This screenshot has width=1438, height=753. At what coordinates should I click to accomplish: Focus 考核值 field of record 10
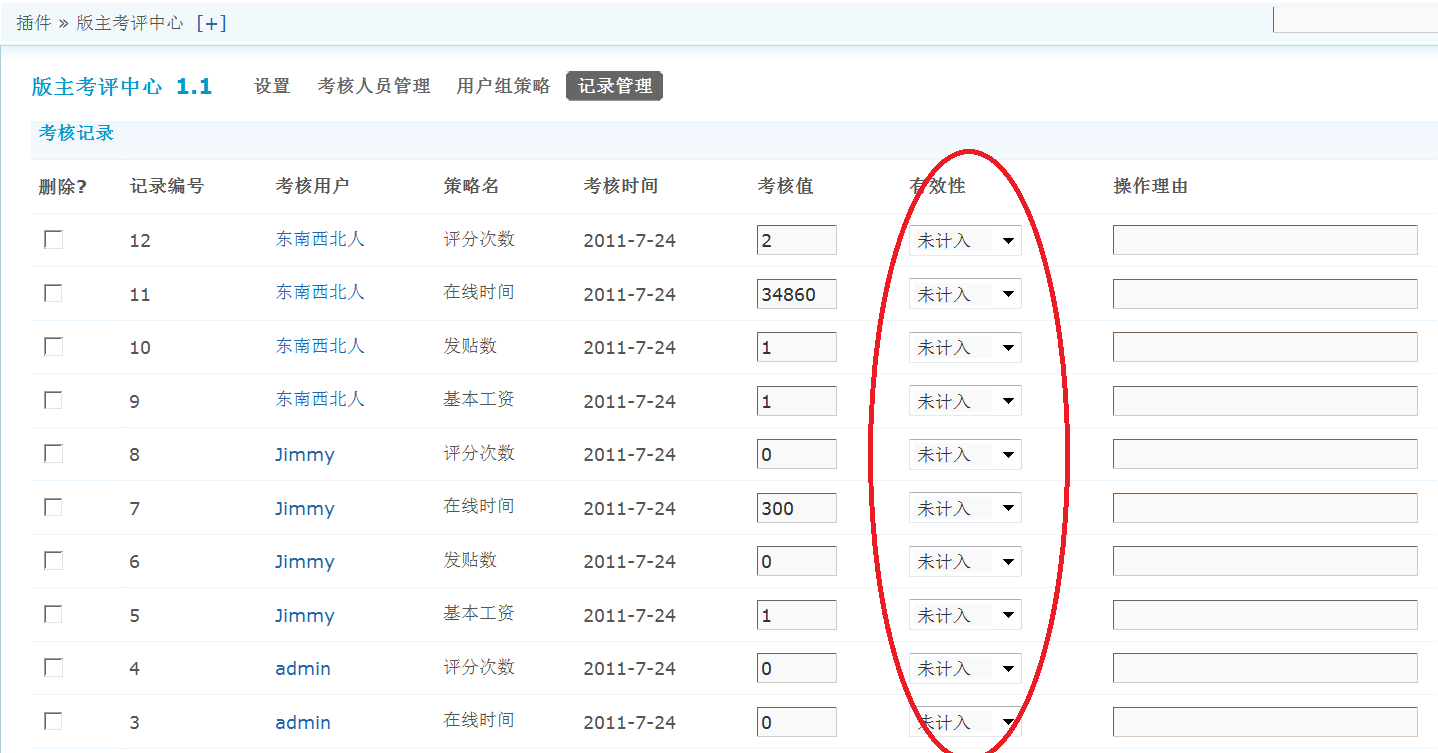pos(797,347)
